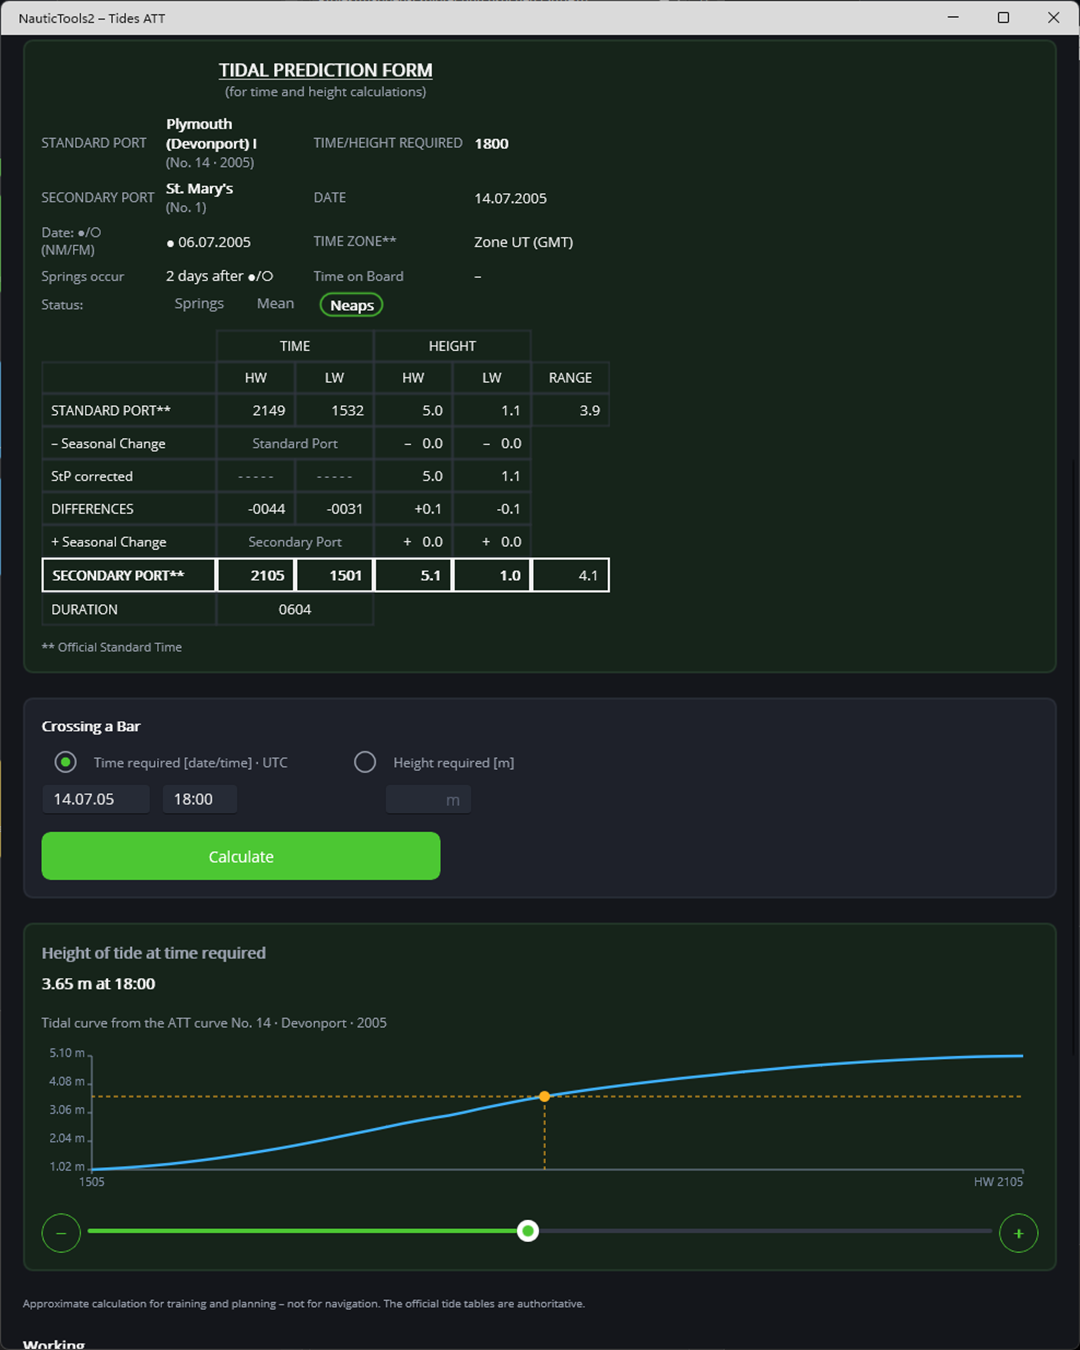Image resolution: width=1080 pixels, height=1350 pixels.
Task: Click the secondary port name St. Mary's
Action: point(200,188)
